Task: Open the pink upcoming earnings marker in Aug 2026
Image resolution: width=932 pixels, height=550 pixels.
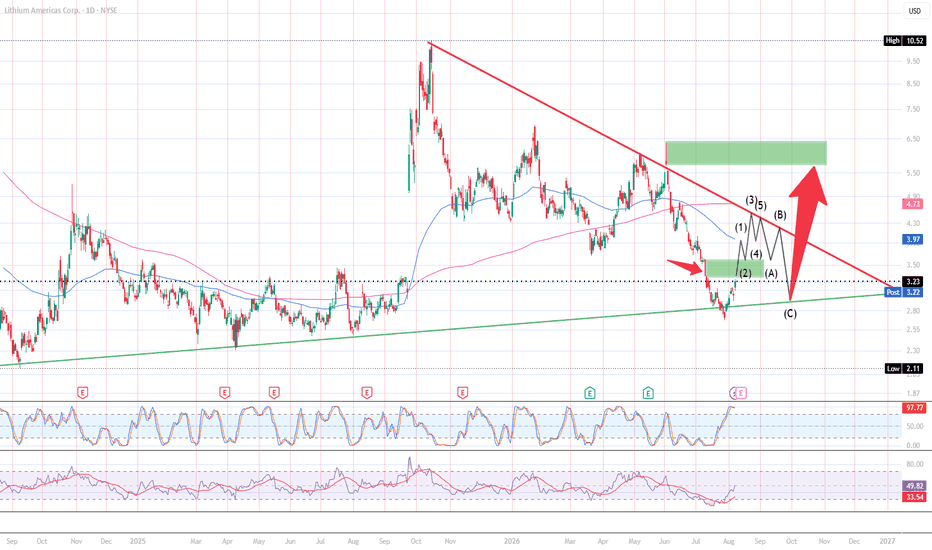Action: pos(742,392)
